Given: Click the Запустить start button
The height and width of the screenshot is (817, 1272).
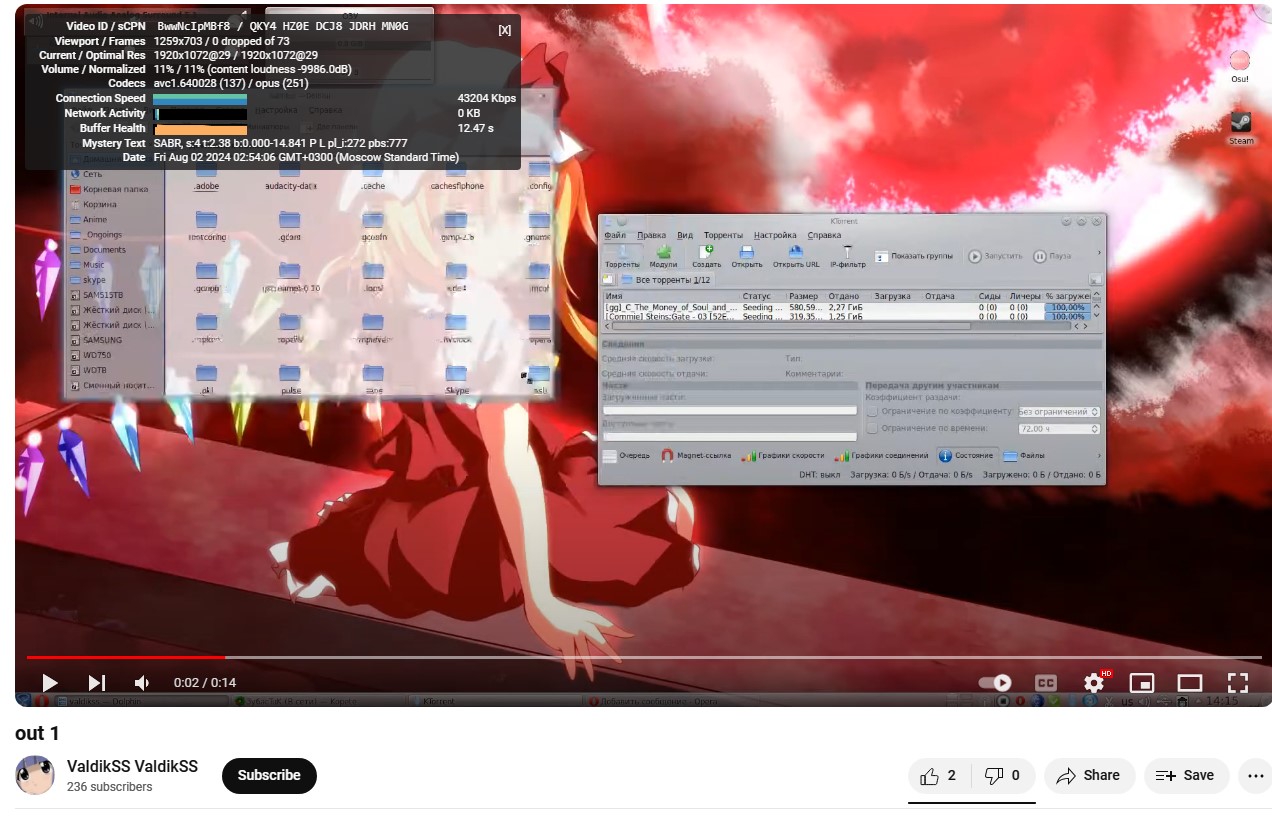Looking at the screenshot, I should [x=995, y=257].
